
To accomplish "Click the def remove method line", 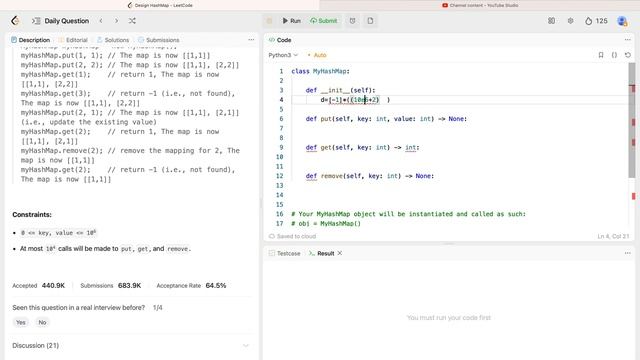I will click(x=370, y=176).
